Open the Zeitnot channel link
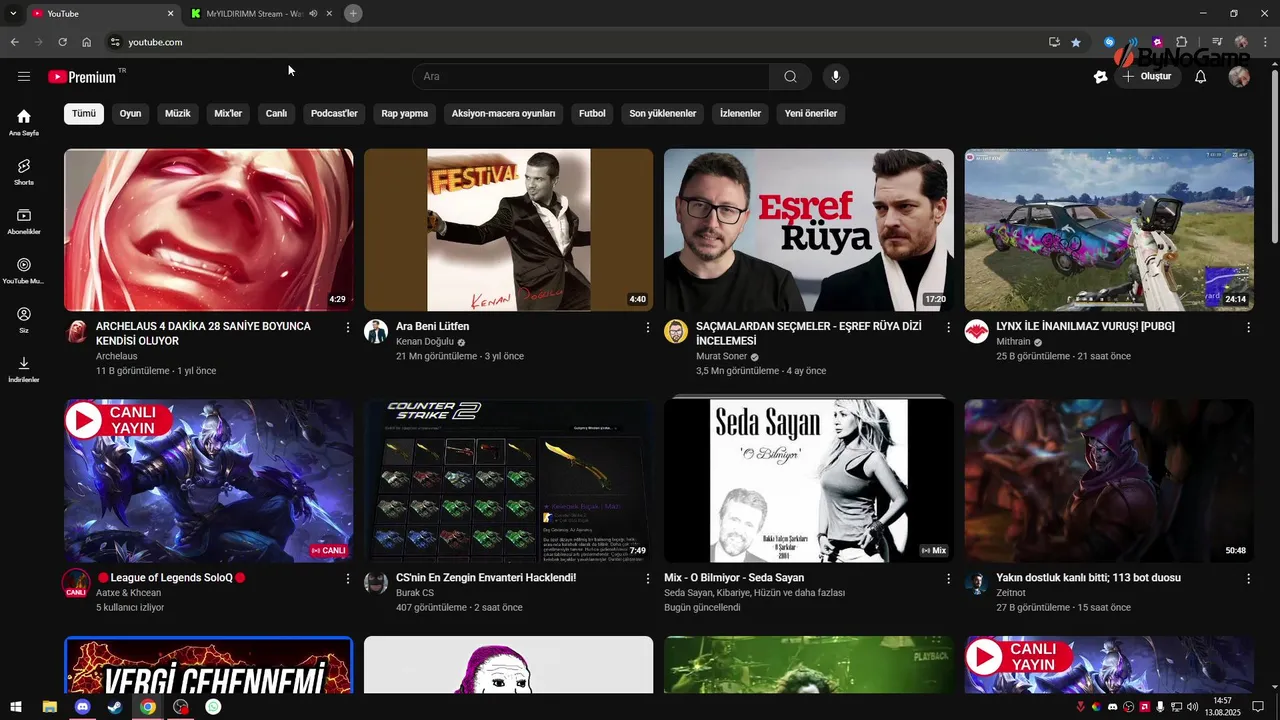The width and height of the screenshot is (1280, 720). pos(1011,593)
